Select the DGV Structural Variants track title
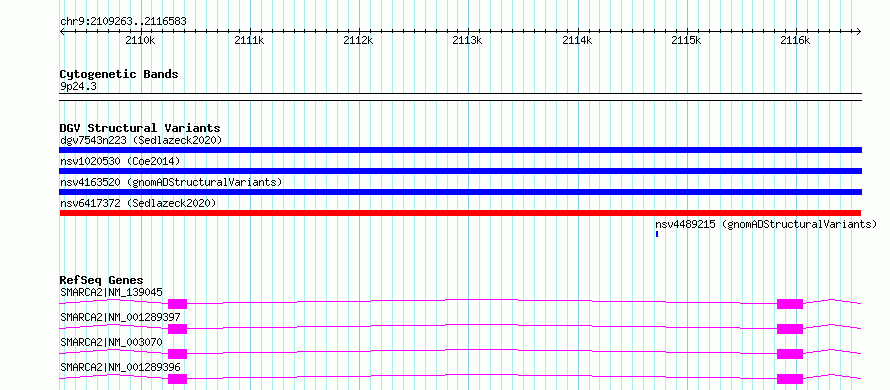The image size is (890, 390). pyautogui.click(x=140, y=128)
